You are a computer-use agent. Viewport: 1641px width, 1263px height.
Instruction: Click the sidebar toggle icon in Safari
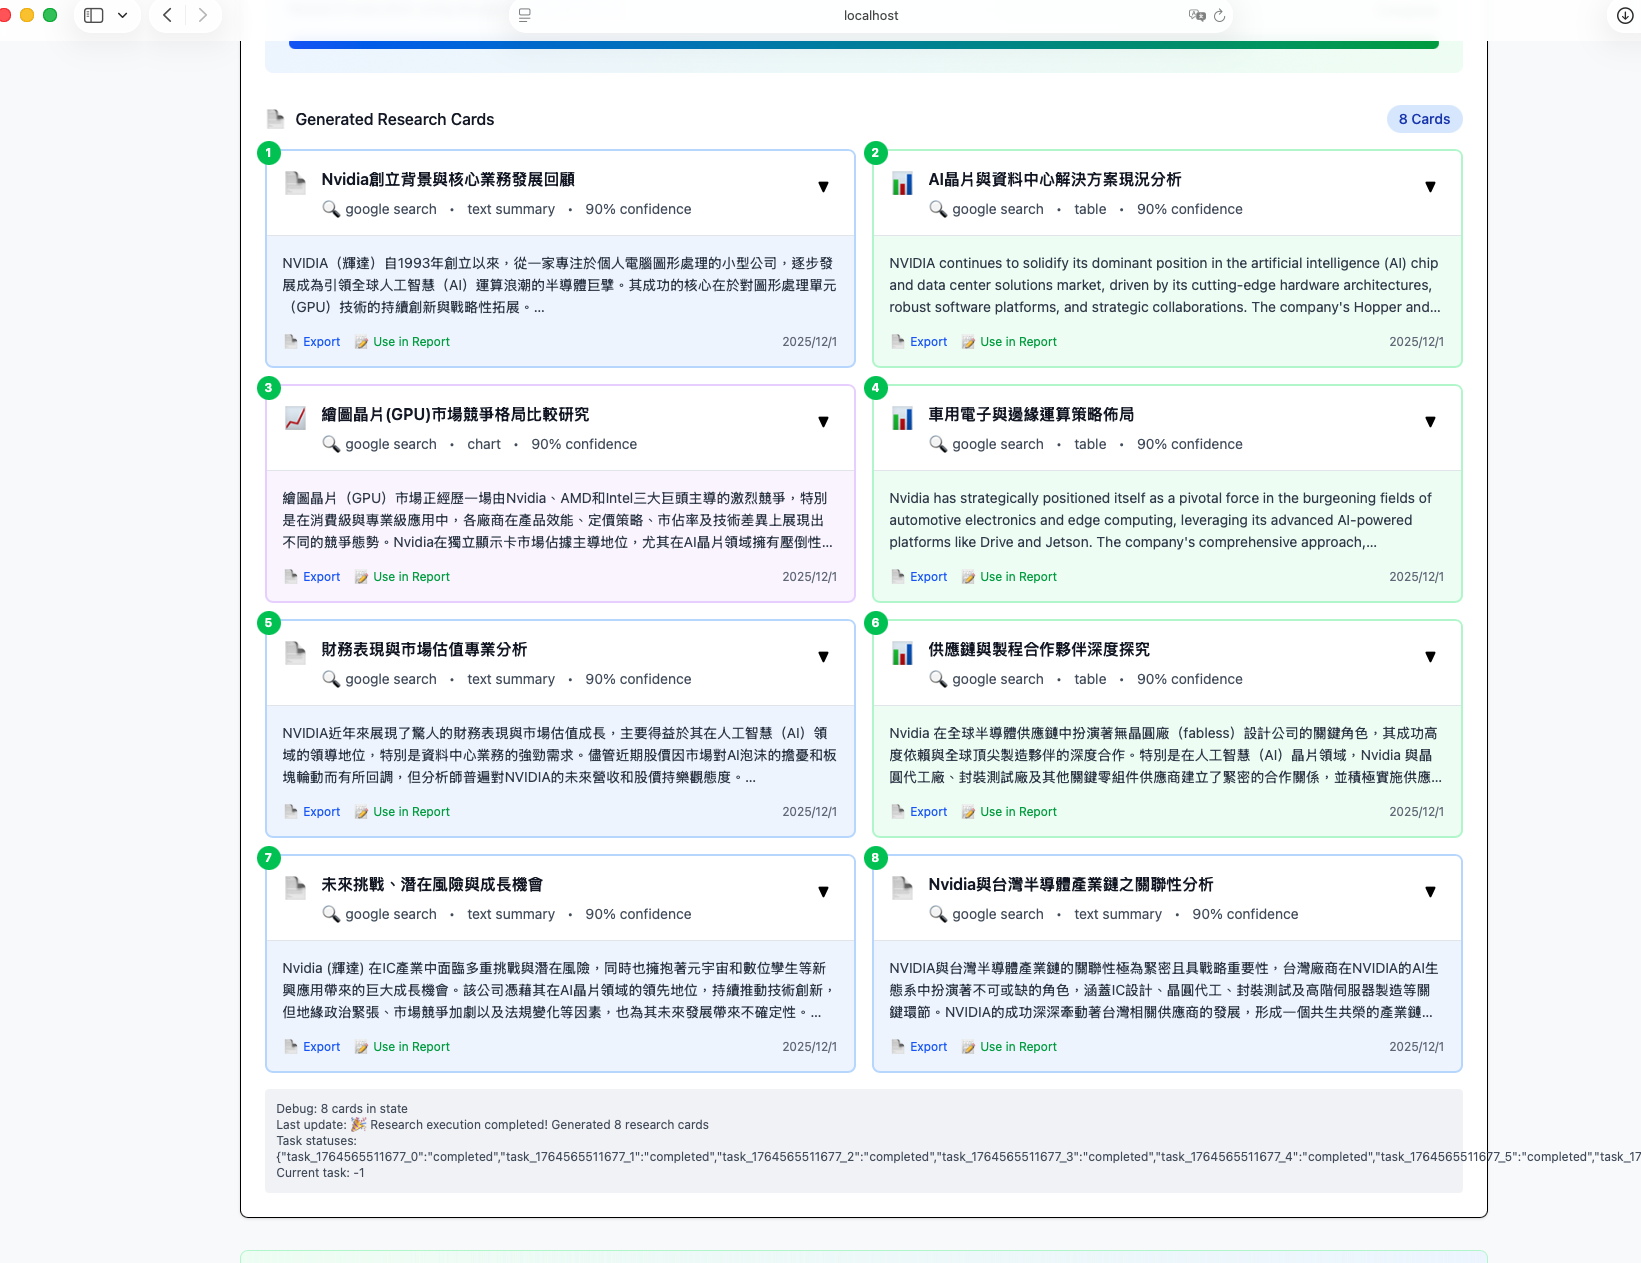point(93,15)
